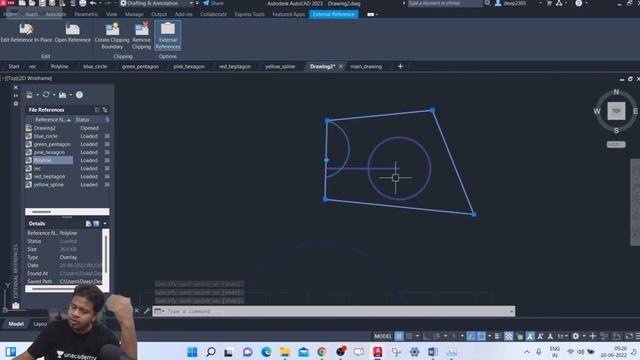This screenshot has height=360, width=640.
Task: Open the Help icon in references palette
Action: (79, 95)
